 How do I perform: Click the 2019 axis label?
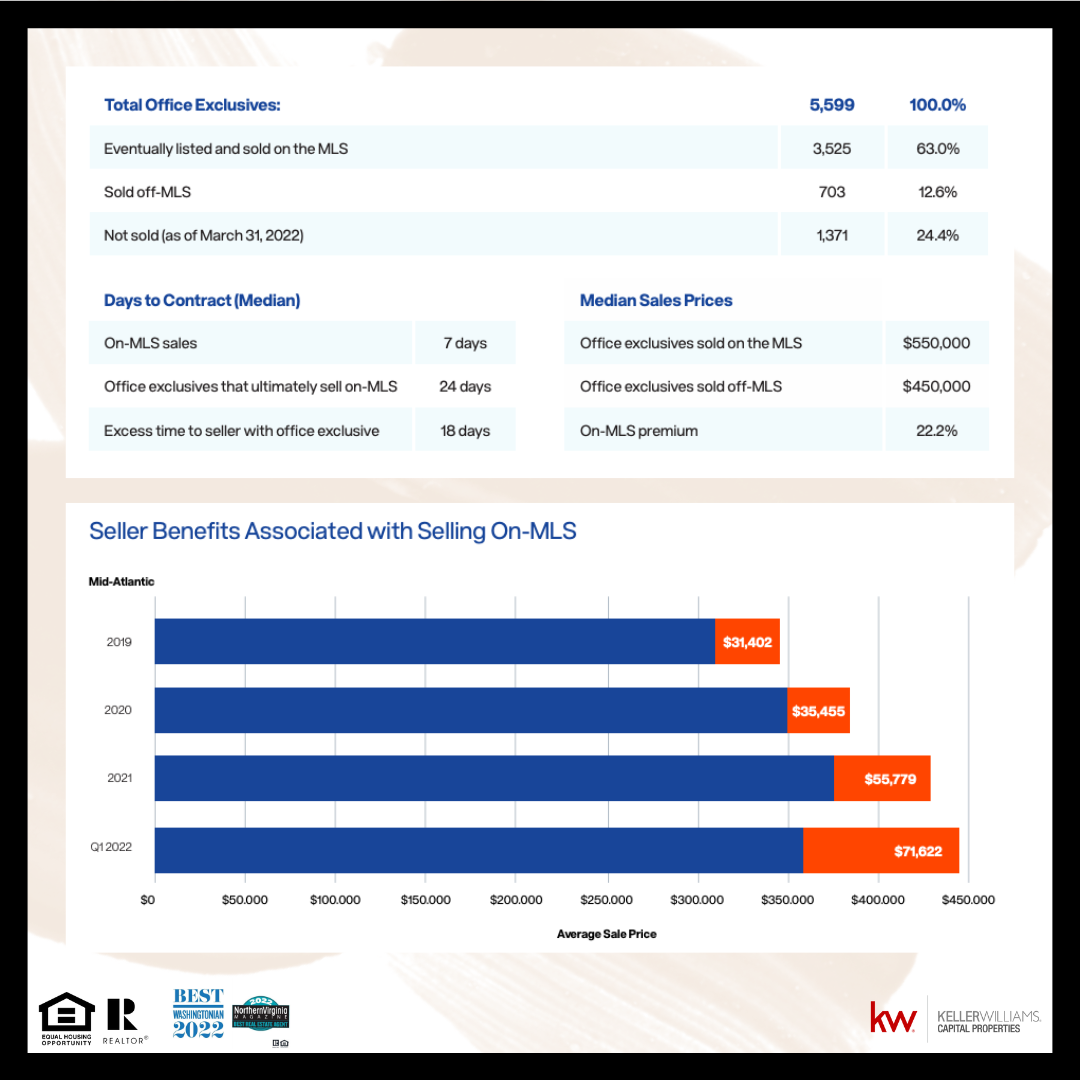click(118, 642)
